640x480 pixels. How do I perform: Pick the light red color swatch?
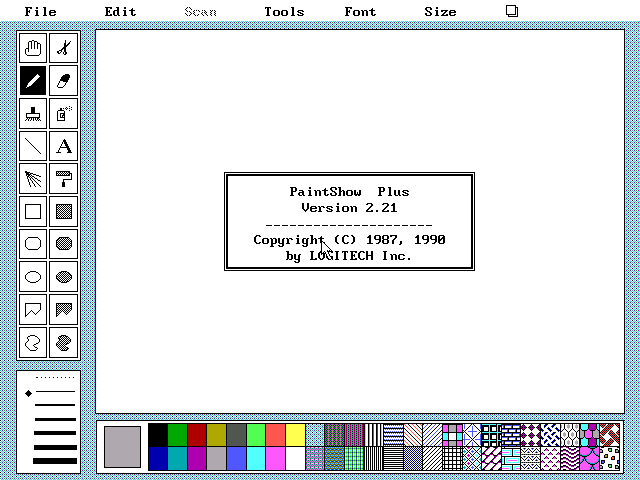click(276, 435)
